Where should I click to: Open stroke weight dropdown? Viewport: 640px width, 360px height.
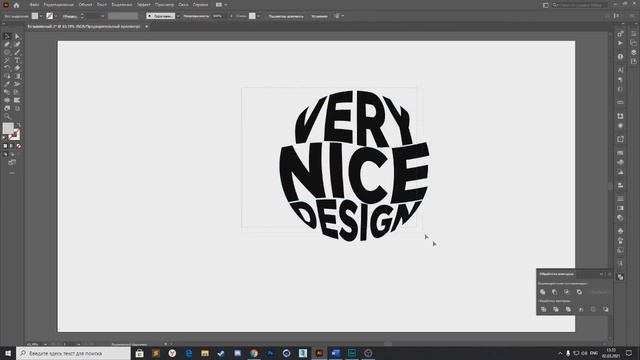coord(102,16)
